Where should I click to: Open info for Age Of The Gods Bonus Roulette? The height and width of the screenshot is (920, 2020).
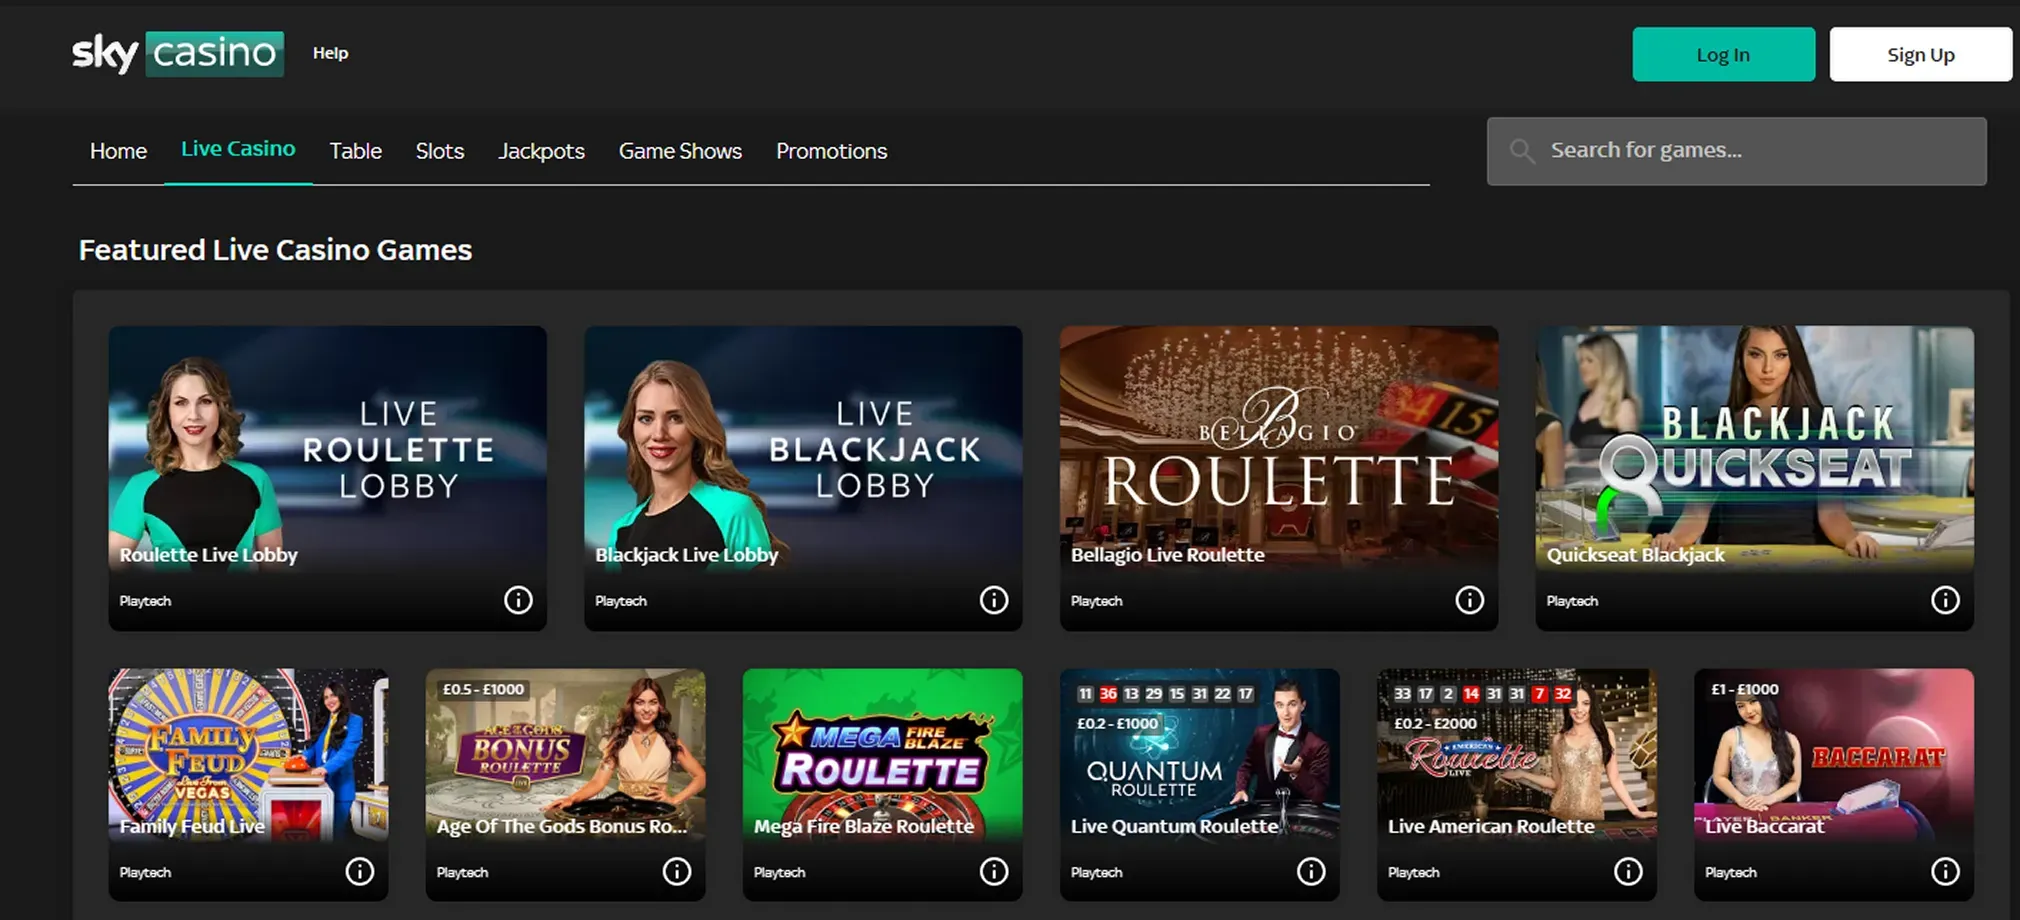677,872
